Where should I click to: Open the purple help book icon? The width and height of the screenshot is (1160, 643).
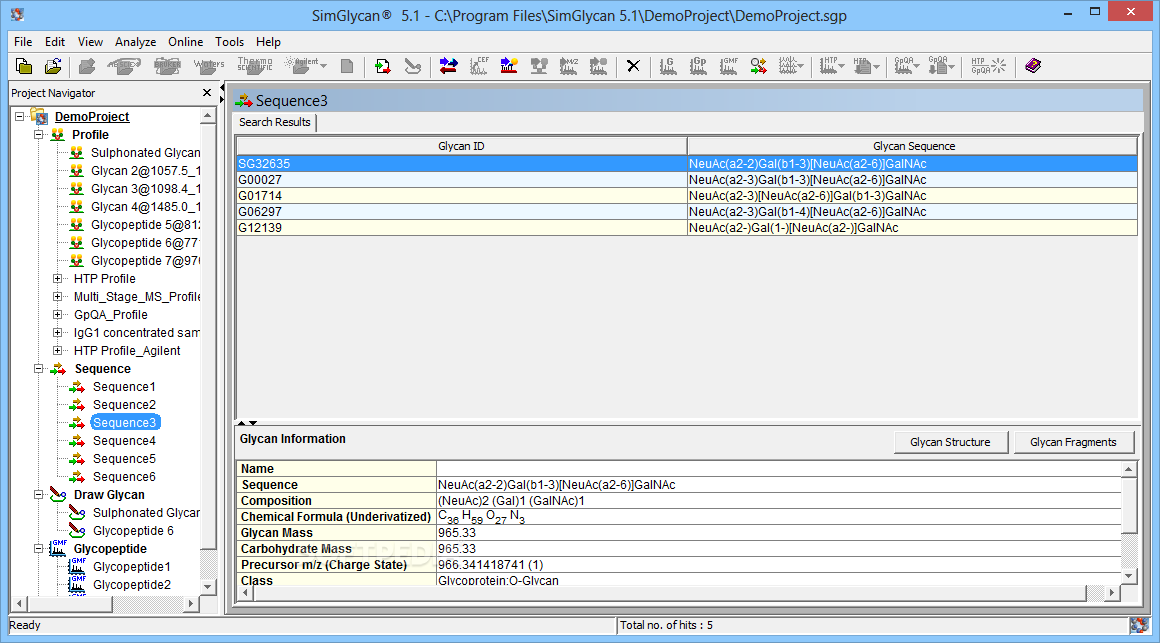pos(1033,67)
